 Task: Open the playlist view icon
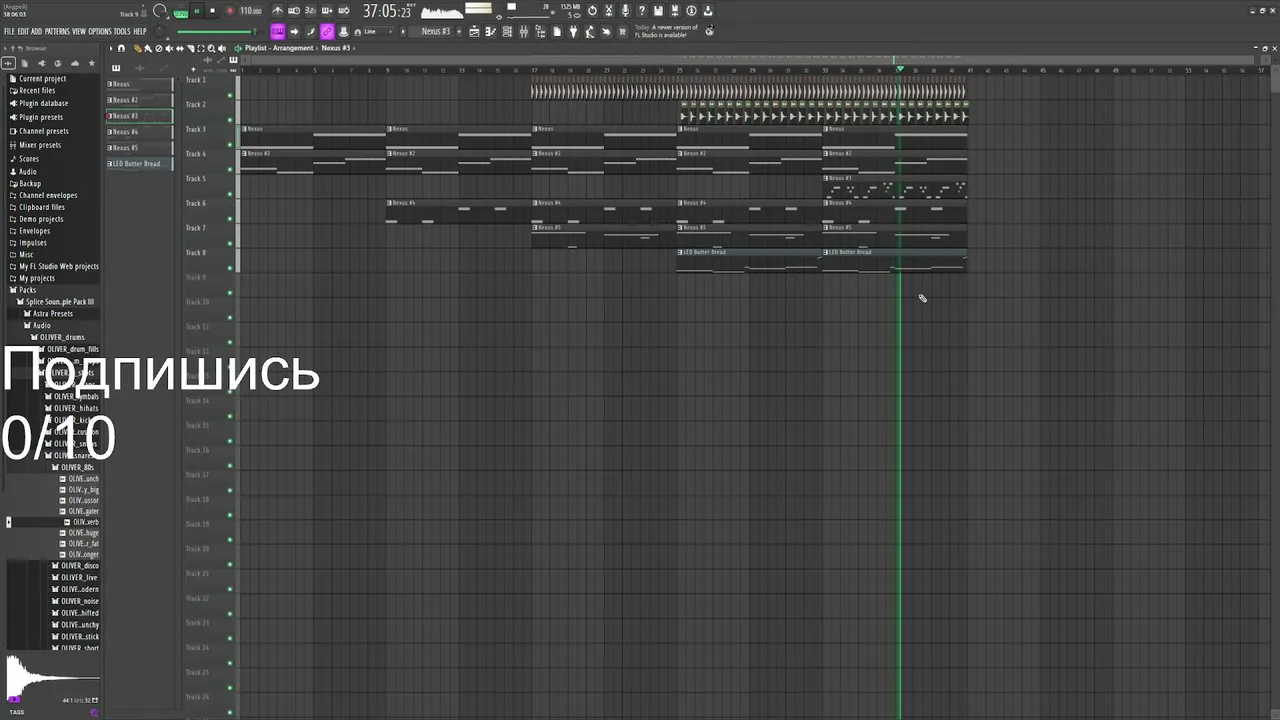[474, 31]
